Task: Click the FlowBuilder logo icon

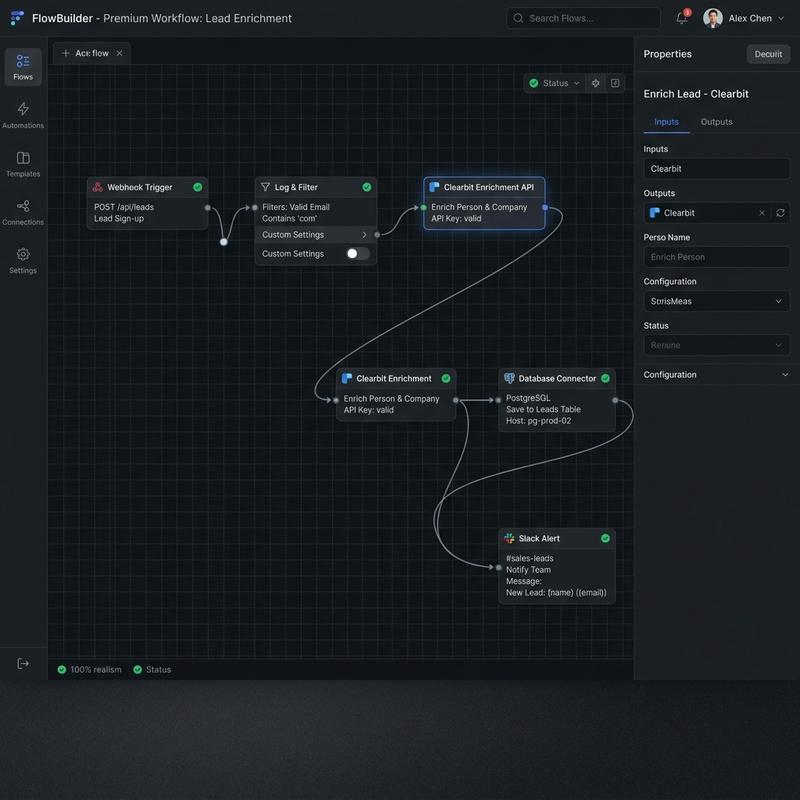Action: coord(17,18)
